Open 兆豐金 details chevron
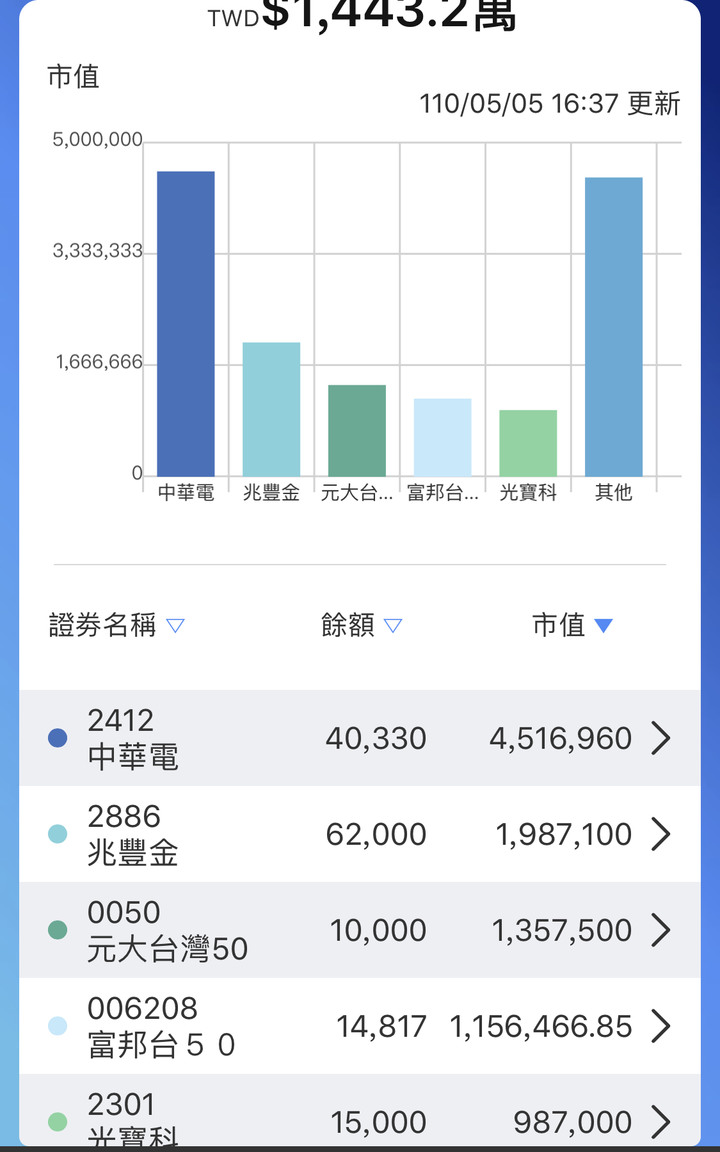Screen dimensions: 720x1152 tap(661, 834)
